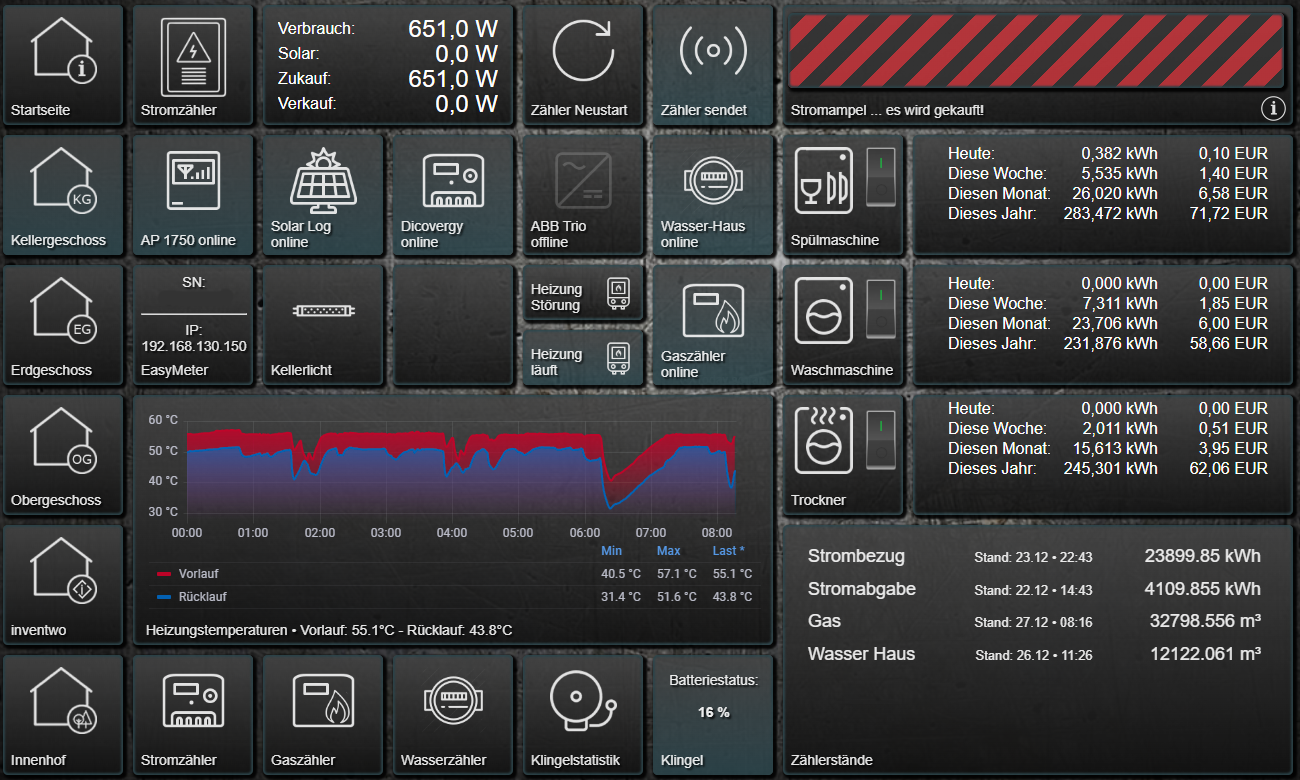The width and height of the screenshot is (1300, 780).
Task: Open the Wasserzähler tile in the bottom row
Action: click(x=453, y=715)
